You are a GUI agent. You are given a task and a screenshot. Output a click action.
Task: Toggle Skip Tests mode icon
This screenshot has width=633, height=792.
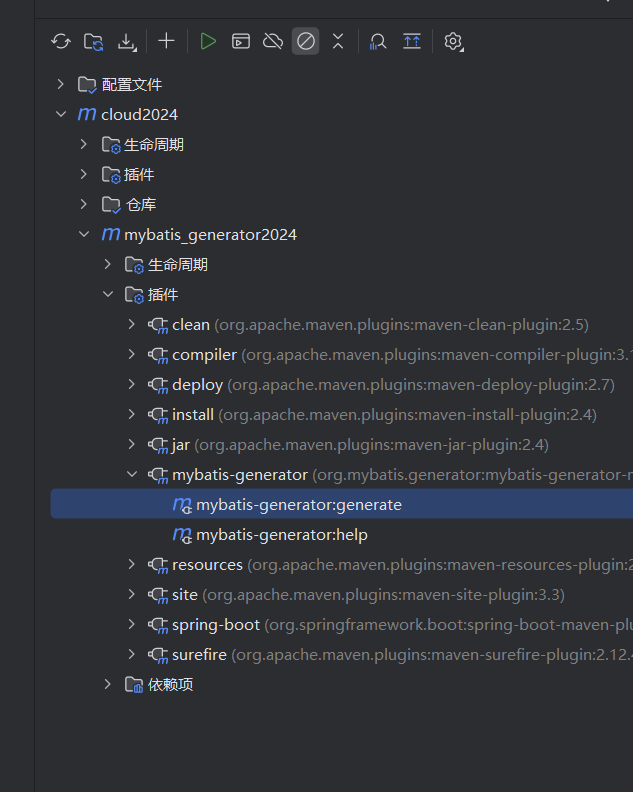306,41
